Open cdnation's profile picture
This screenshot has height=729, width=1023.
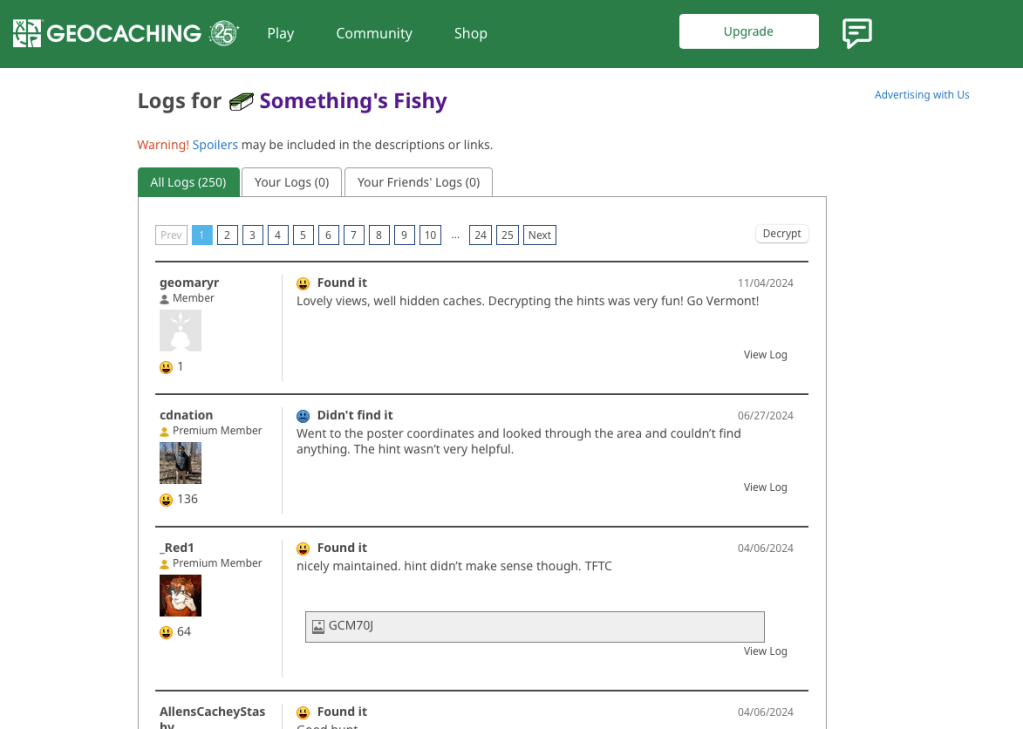(180, 463)
